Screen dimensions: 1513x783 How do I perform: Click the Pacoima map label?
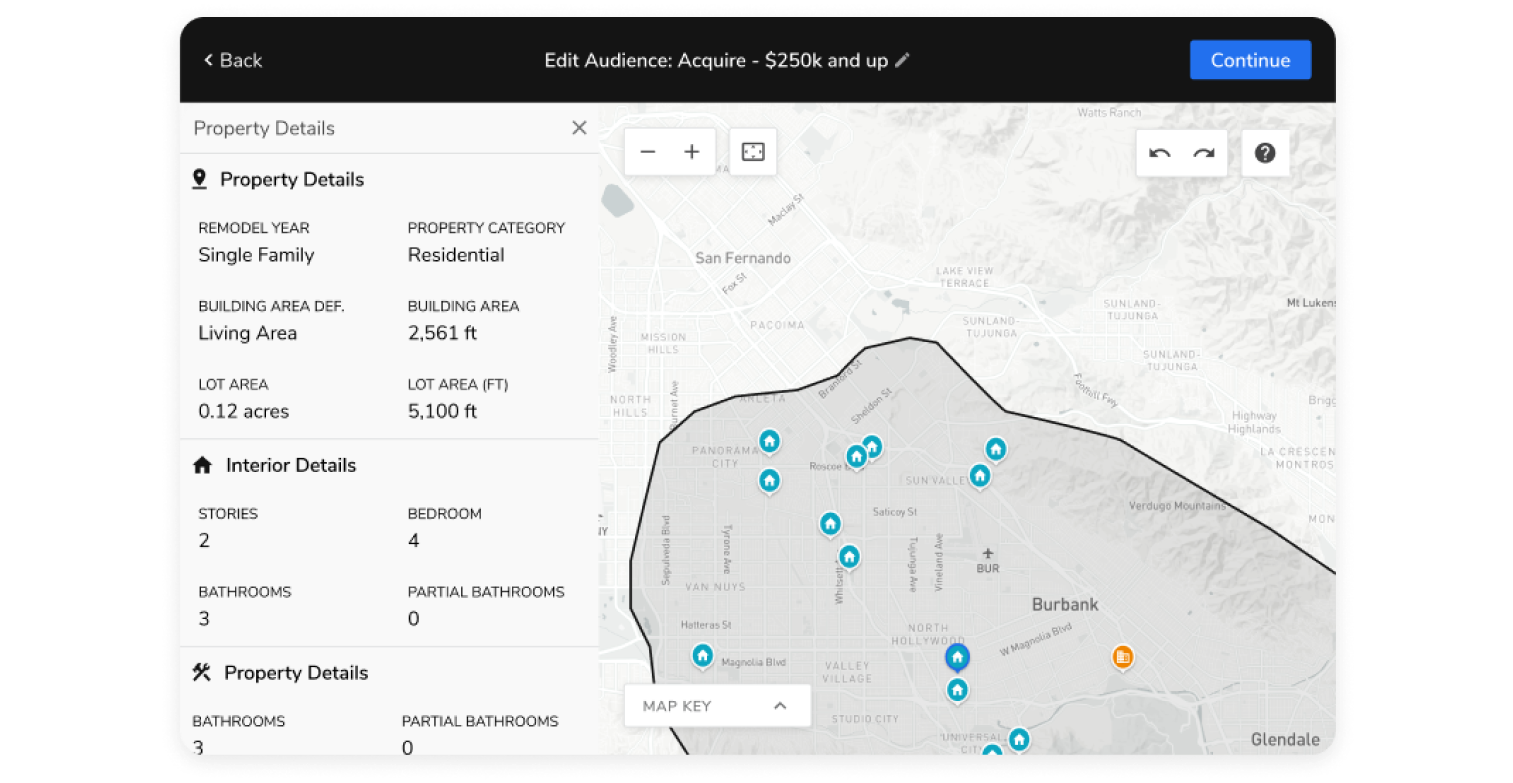[776, 325]
